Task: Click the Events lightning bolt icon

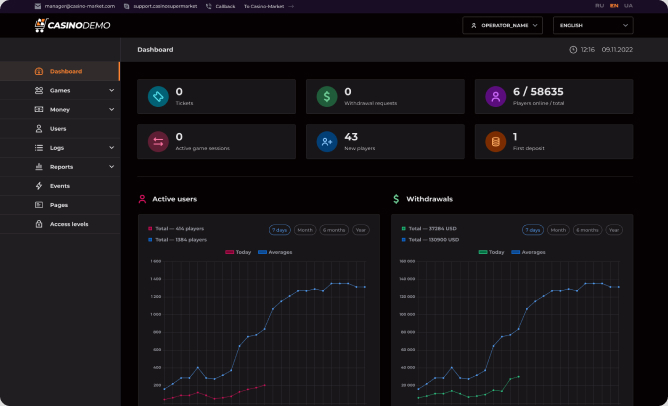Action: [38, 186]
